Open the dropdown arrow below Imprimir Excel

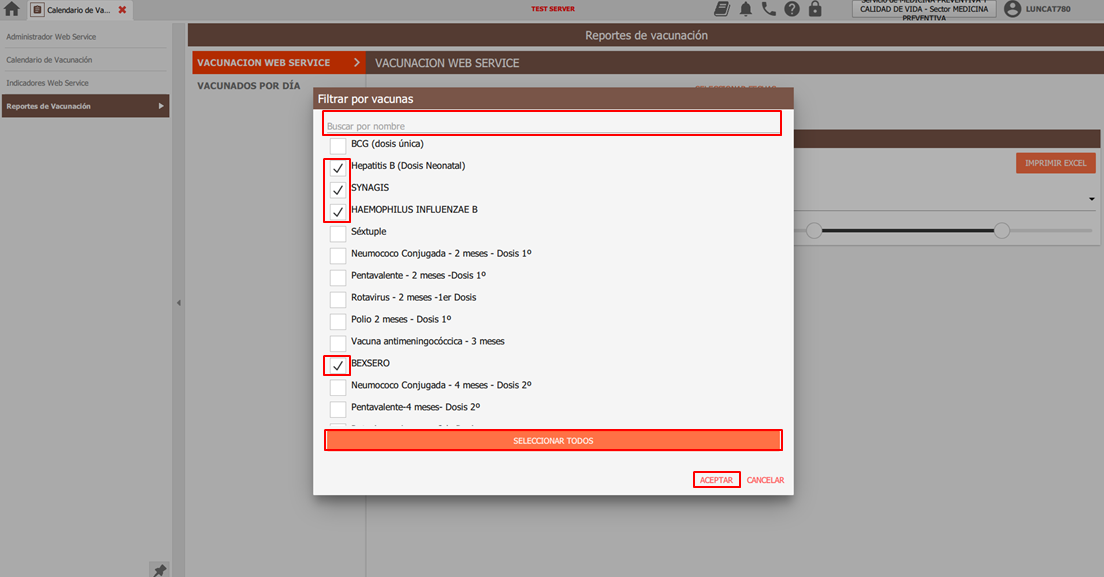tap(1090, 199)
